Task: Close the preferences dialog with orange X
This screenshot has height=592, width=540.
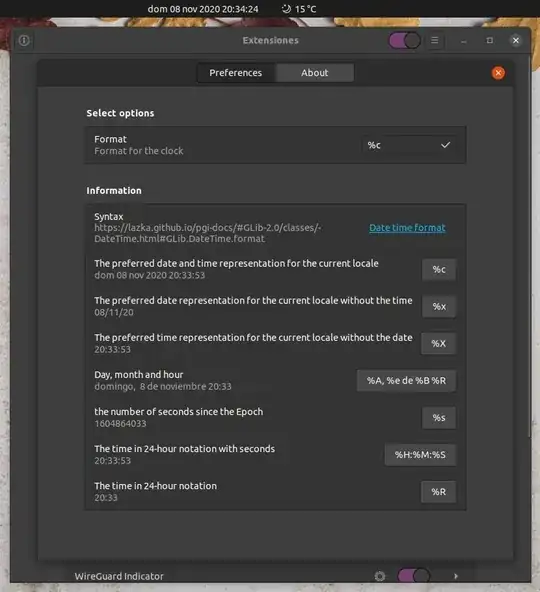Action: point(498,73)
